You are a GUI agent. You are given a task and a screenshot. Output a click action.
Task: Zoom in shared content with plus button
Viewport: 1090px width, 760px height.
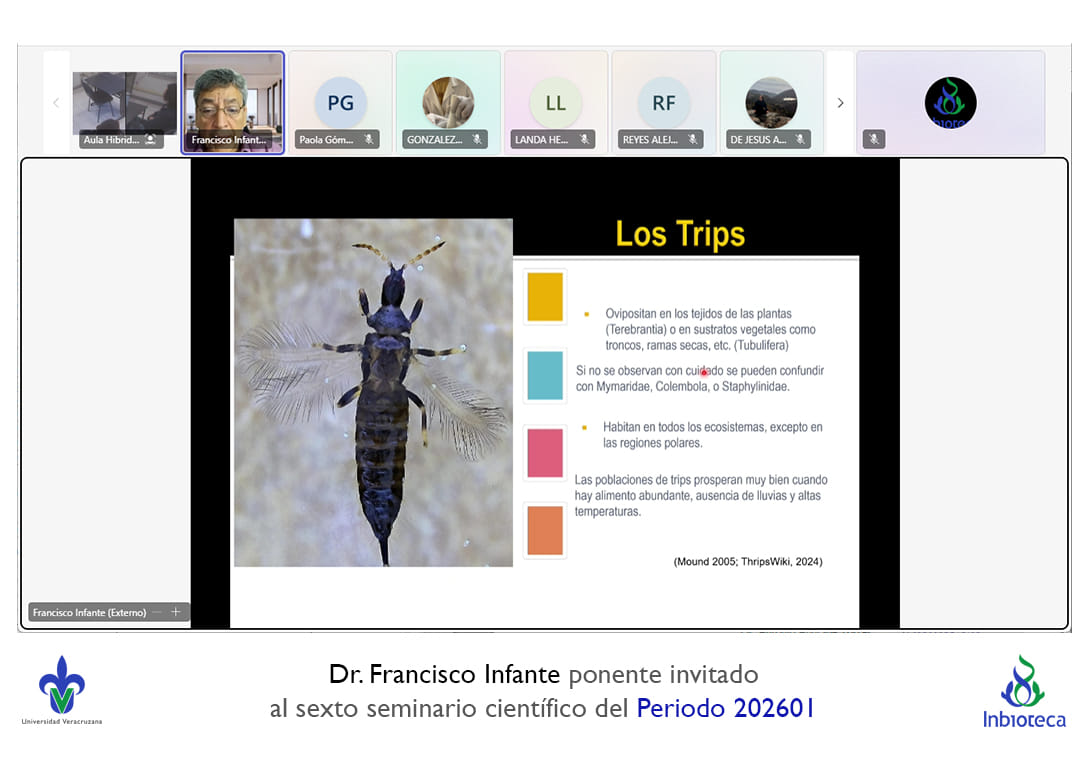point(176,612)
